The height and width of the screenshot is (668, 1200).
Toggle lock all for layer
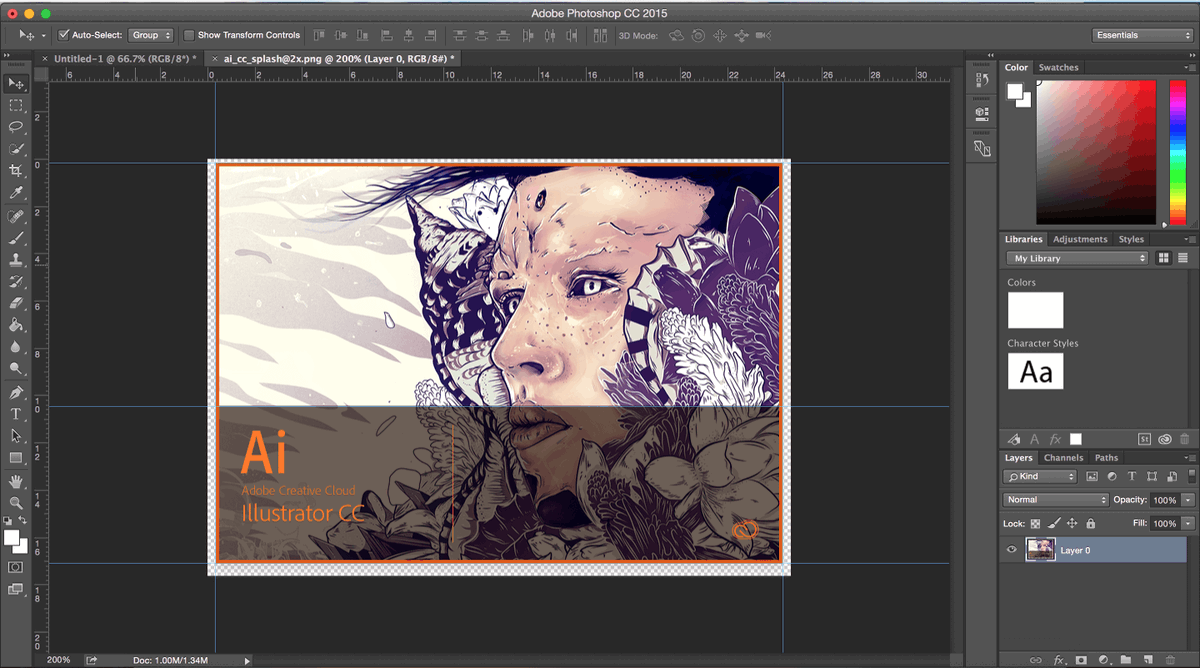tap(1090, 523)
